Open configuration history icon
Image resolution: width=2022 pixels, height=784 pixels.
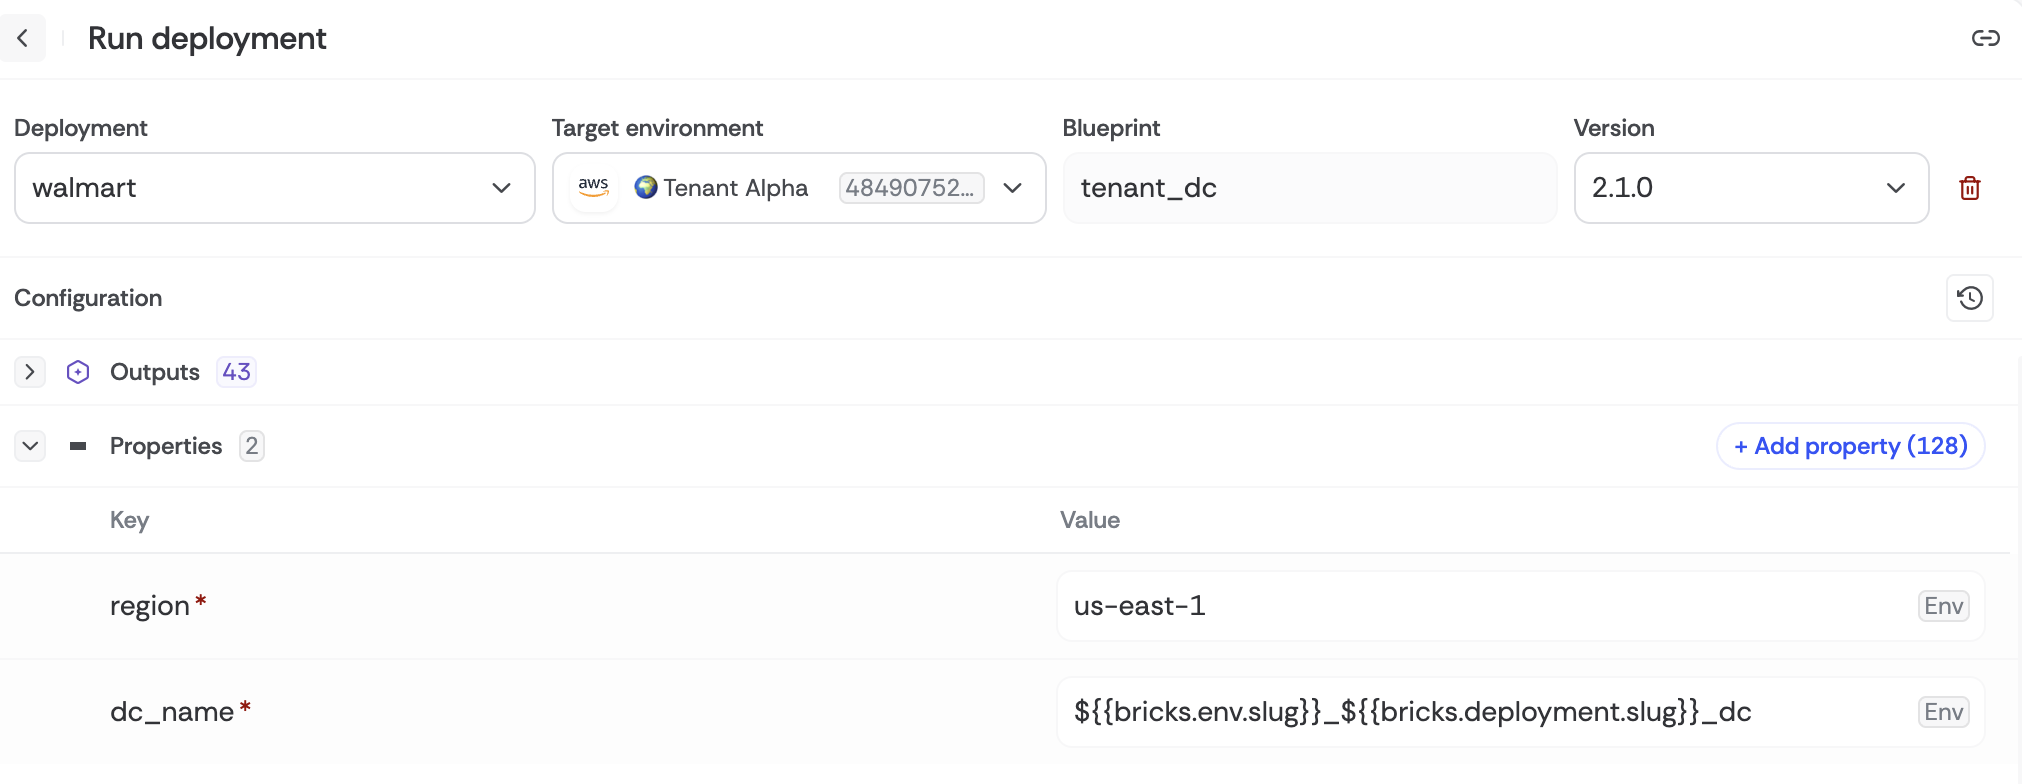(x=1969, y=298)
